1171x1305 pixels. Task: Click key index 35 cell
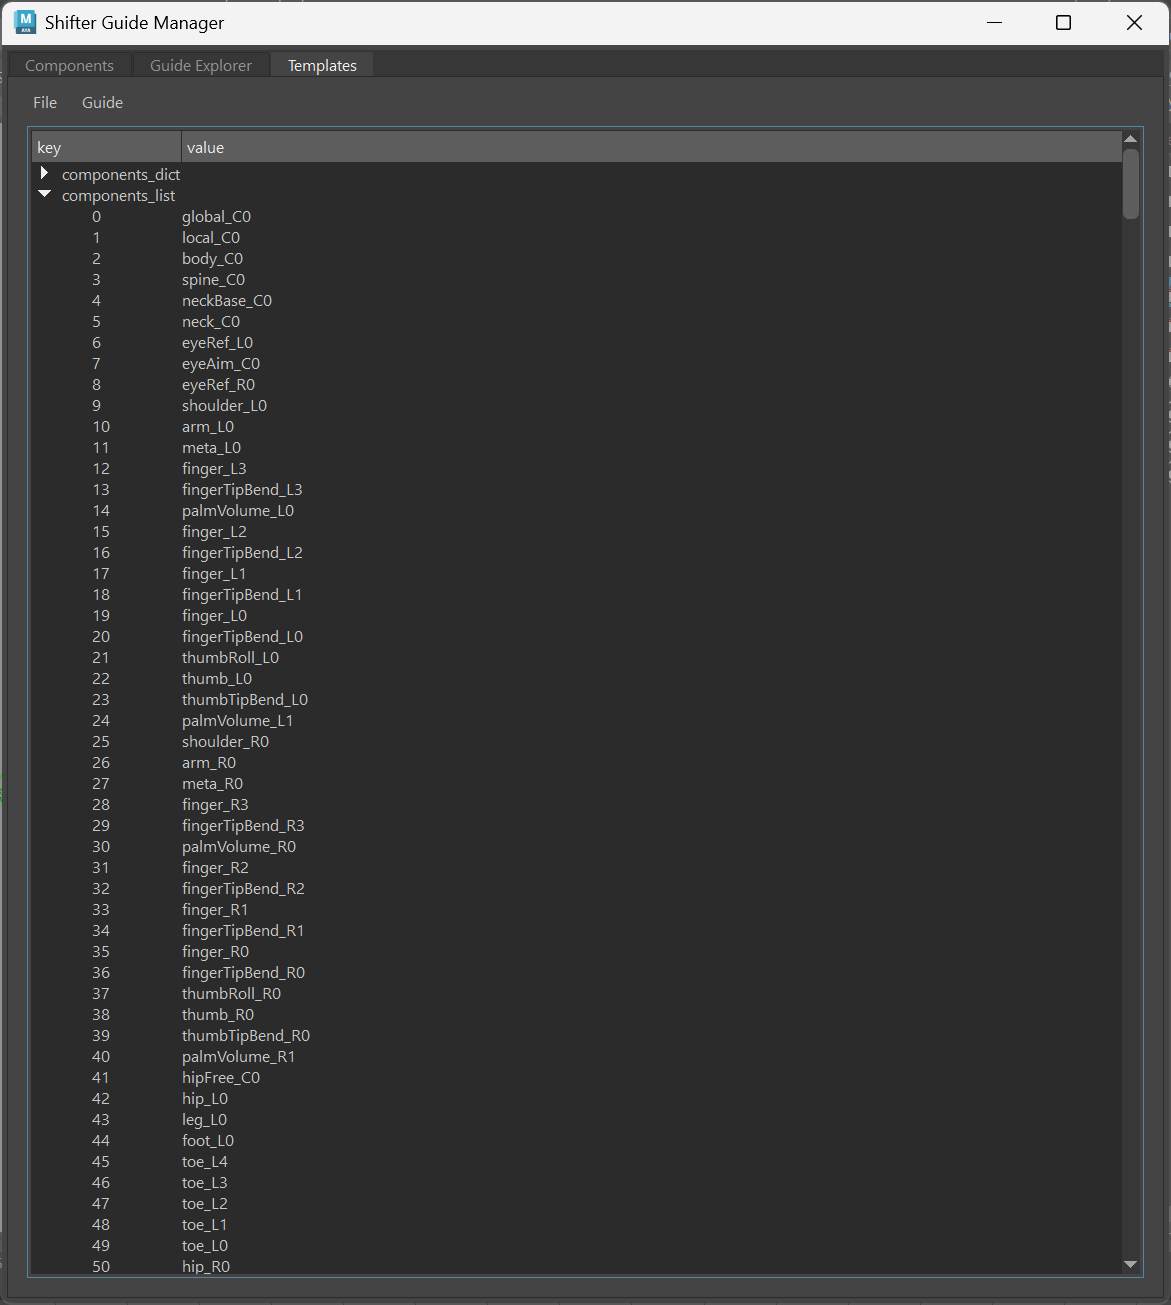pyautogui.click(x=101, y=951)
